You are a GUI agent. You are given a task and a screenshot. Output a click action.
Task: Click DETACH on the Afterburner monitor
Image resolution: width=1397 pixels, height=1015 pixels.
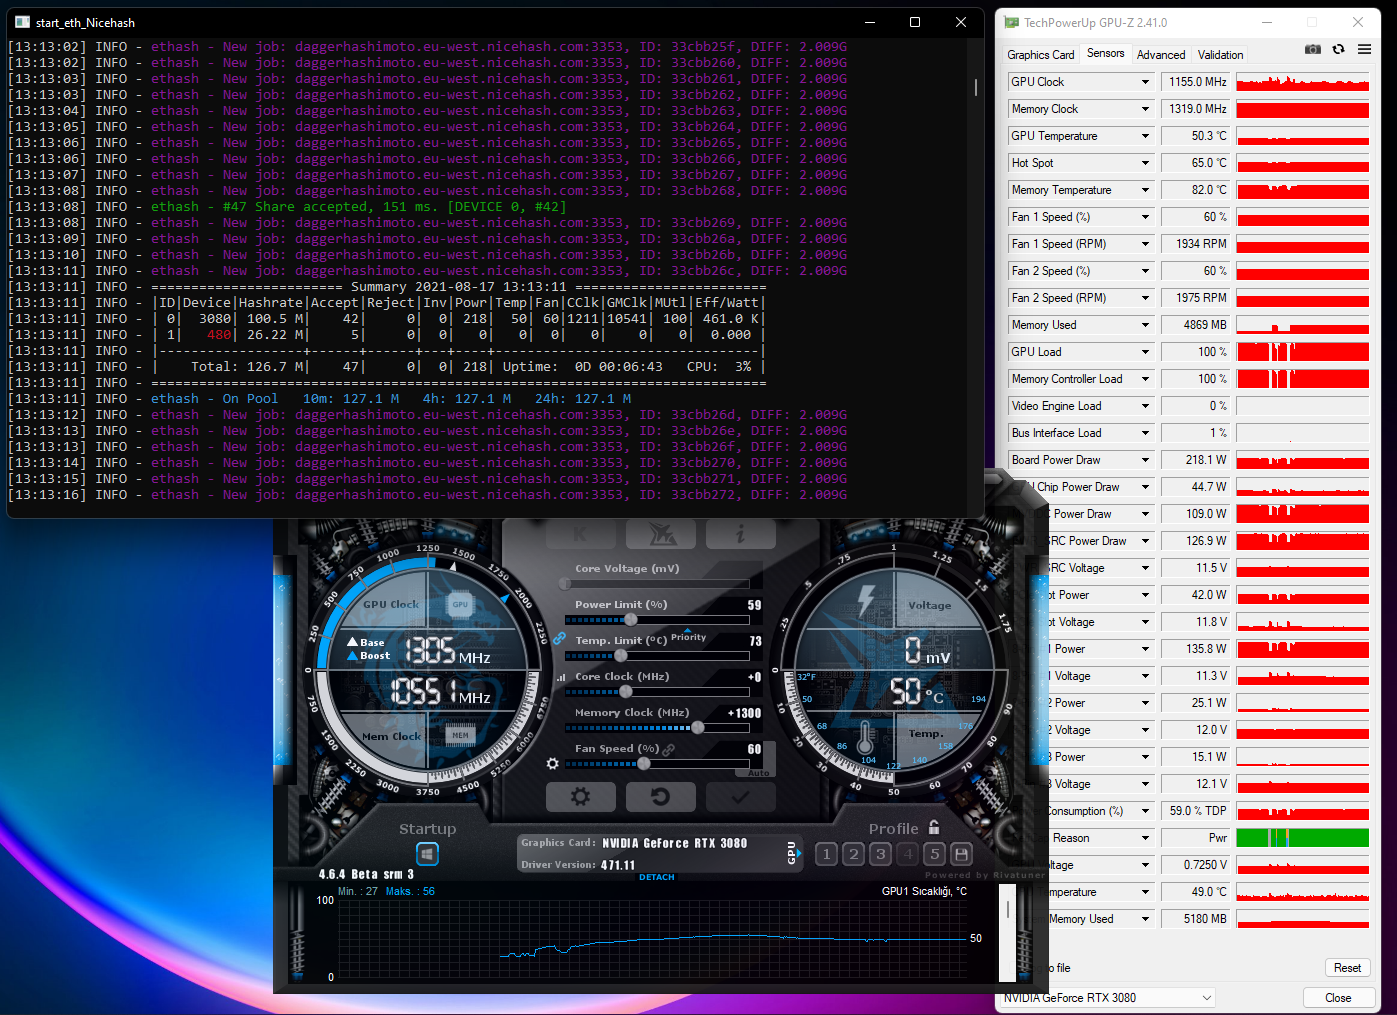click(657, 877)
